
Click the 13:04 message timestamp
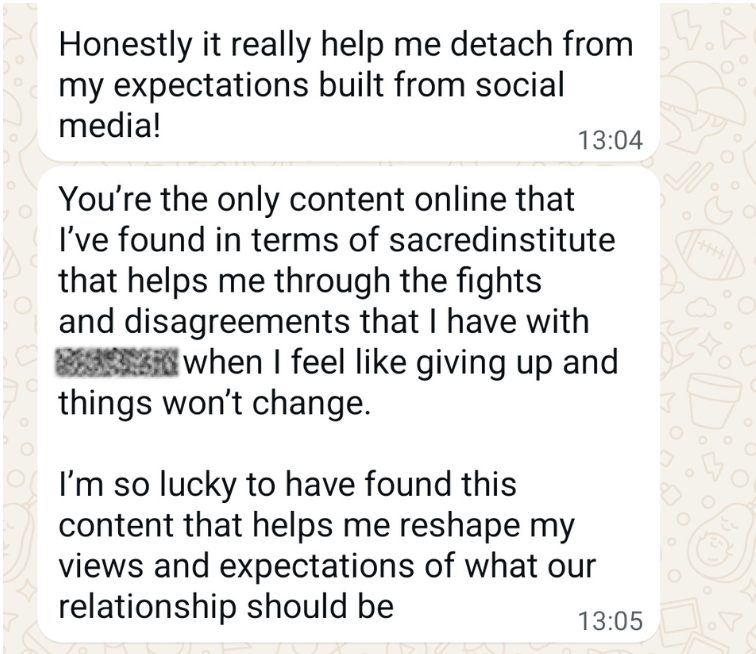tap(609, 142)
